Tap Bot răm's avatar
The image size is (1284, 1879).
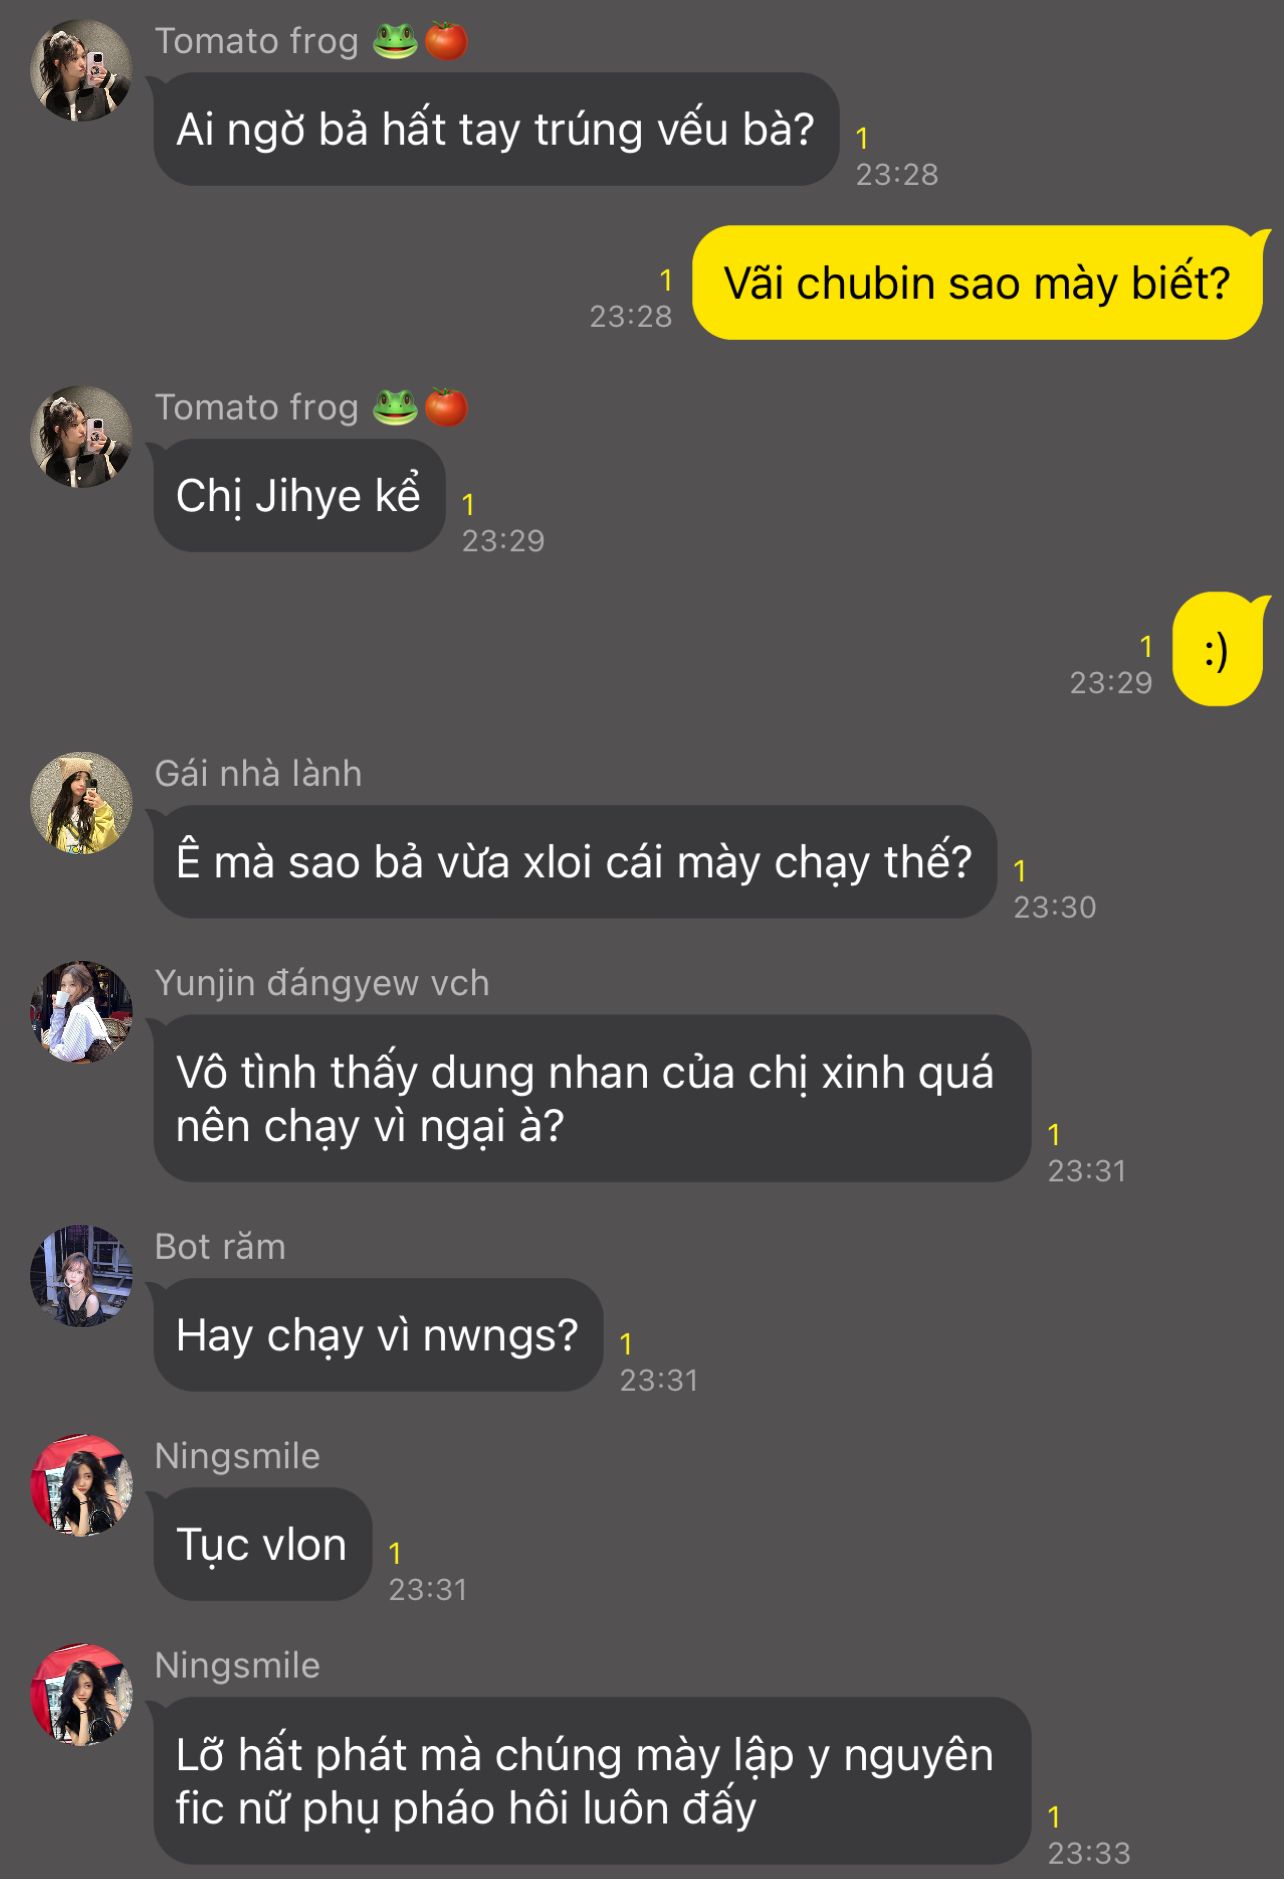pos(81,1276)
